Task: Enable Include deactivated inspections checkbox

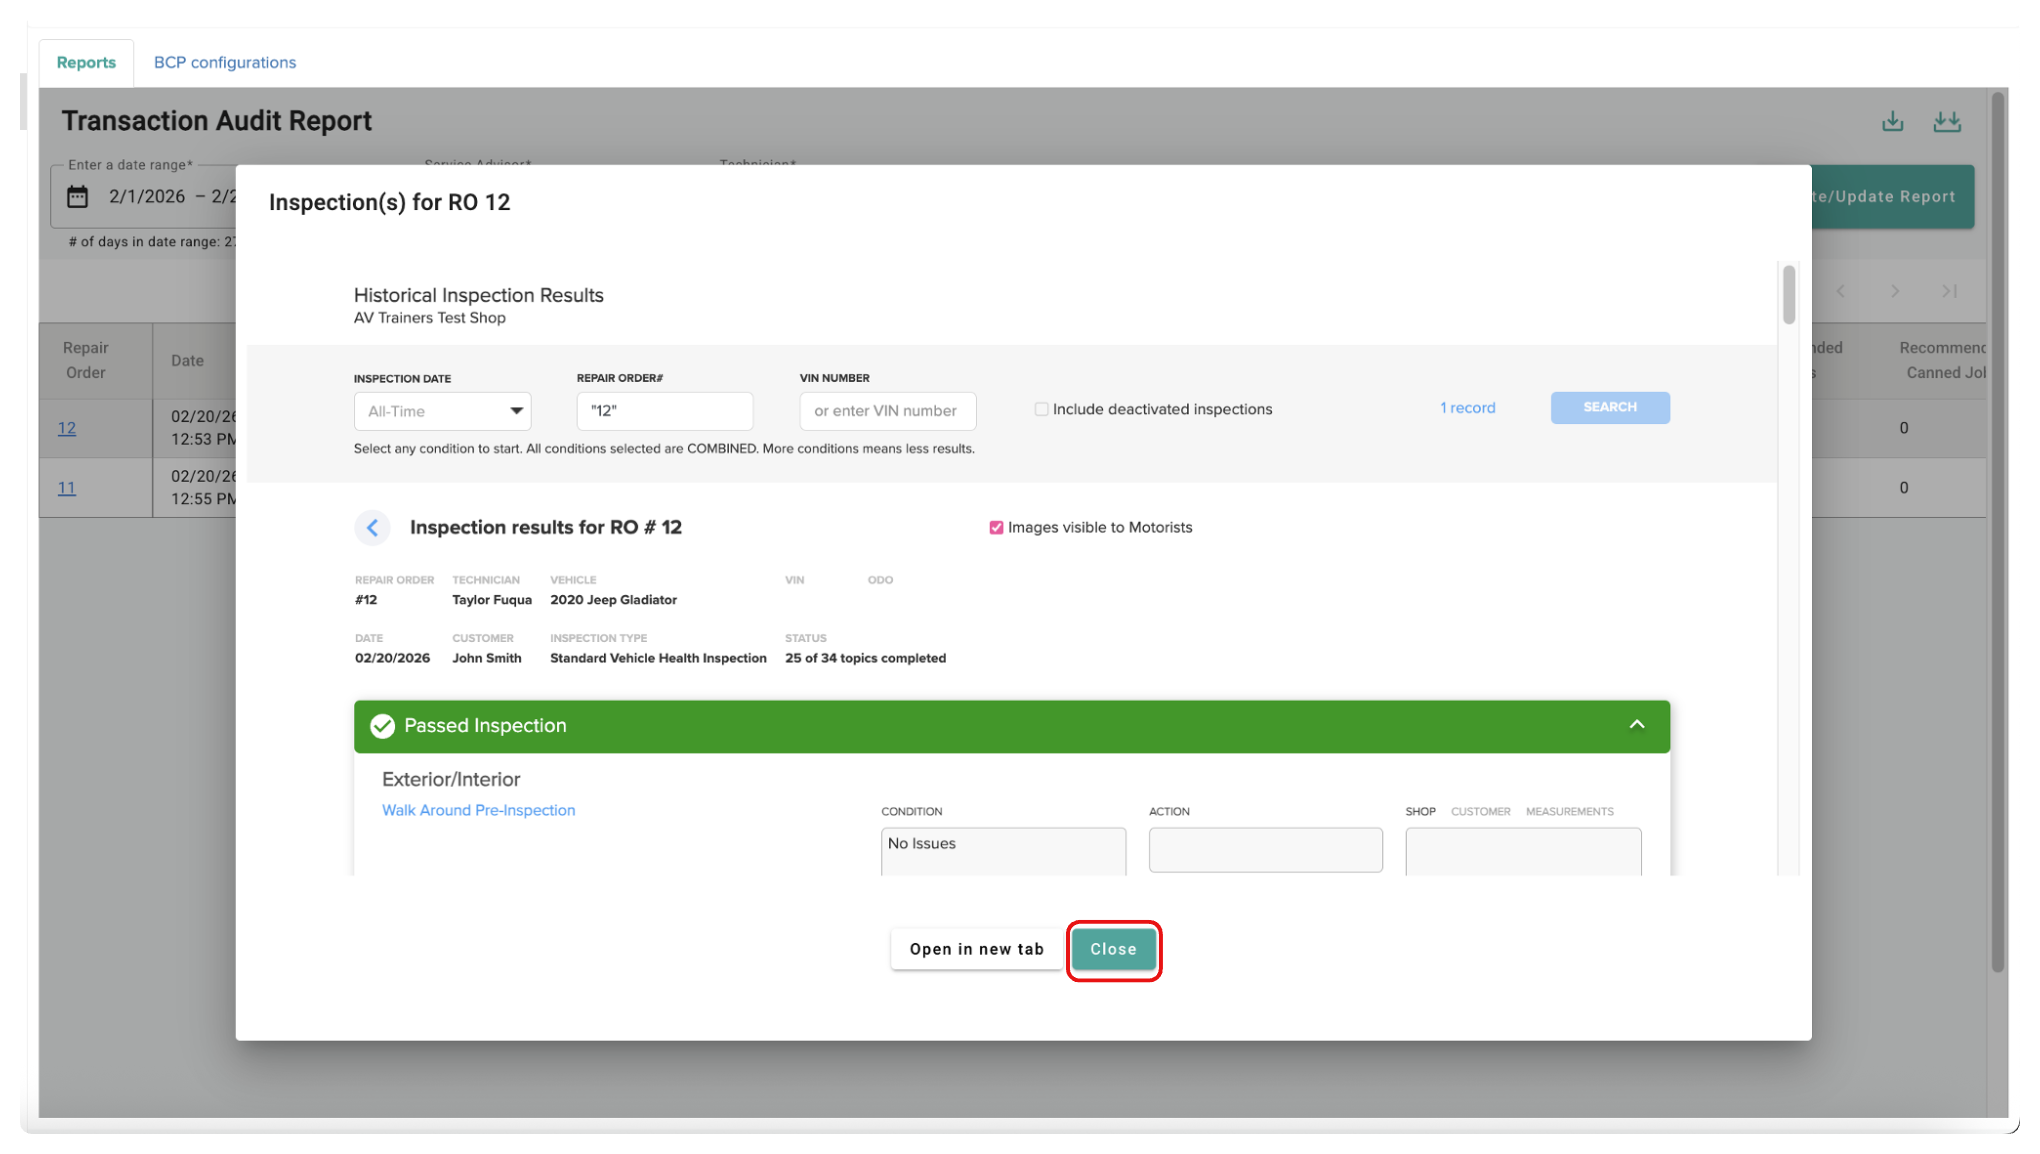Action: 1041,409
